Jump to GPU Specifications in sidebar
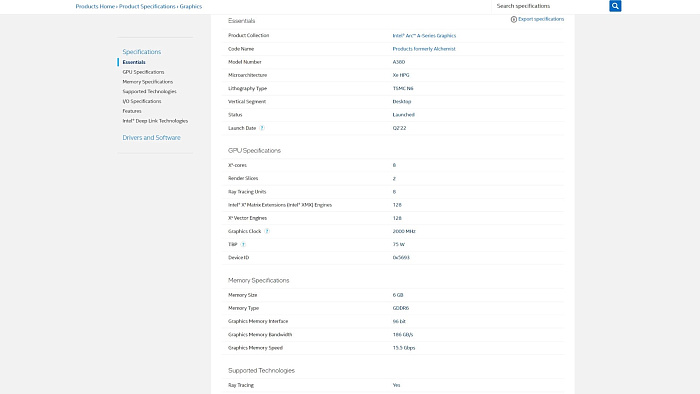 coord(143,72)
